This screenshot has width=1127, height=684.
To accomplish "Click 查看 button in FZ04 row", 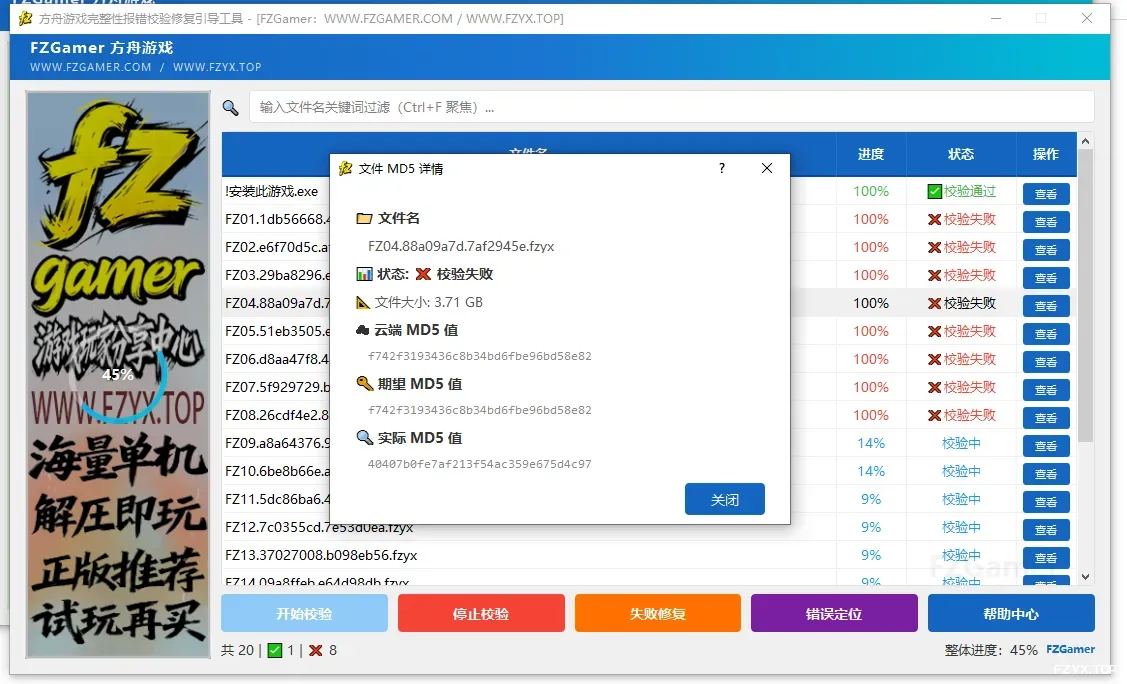I will [1046, 306].
